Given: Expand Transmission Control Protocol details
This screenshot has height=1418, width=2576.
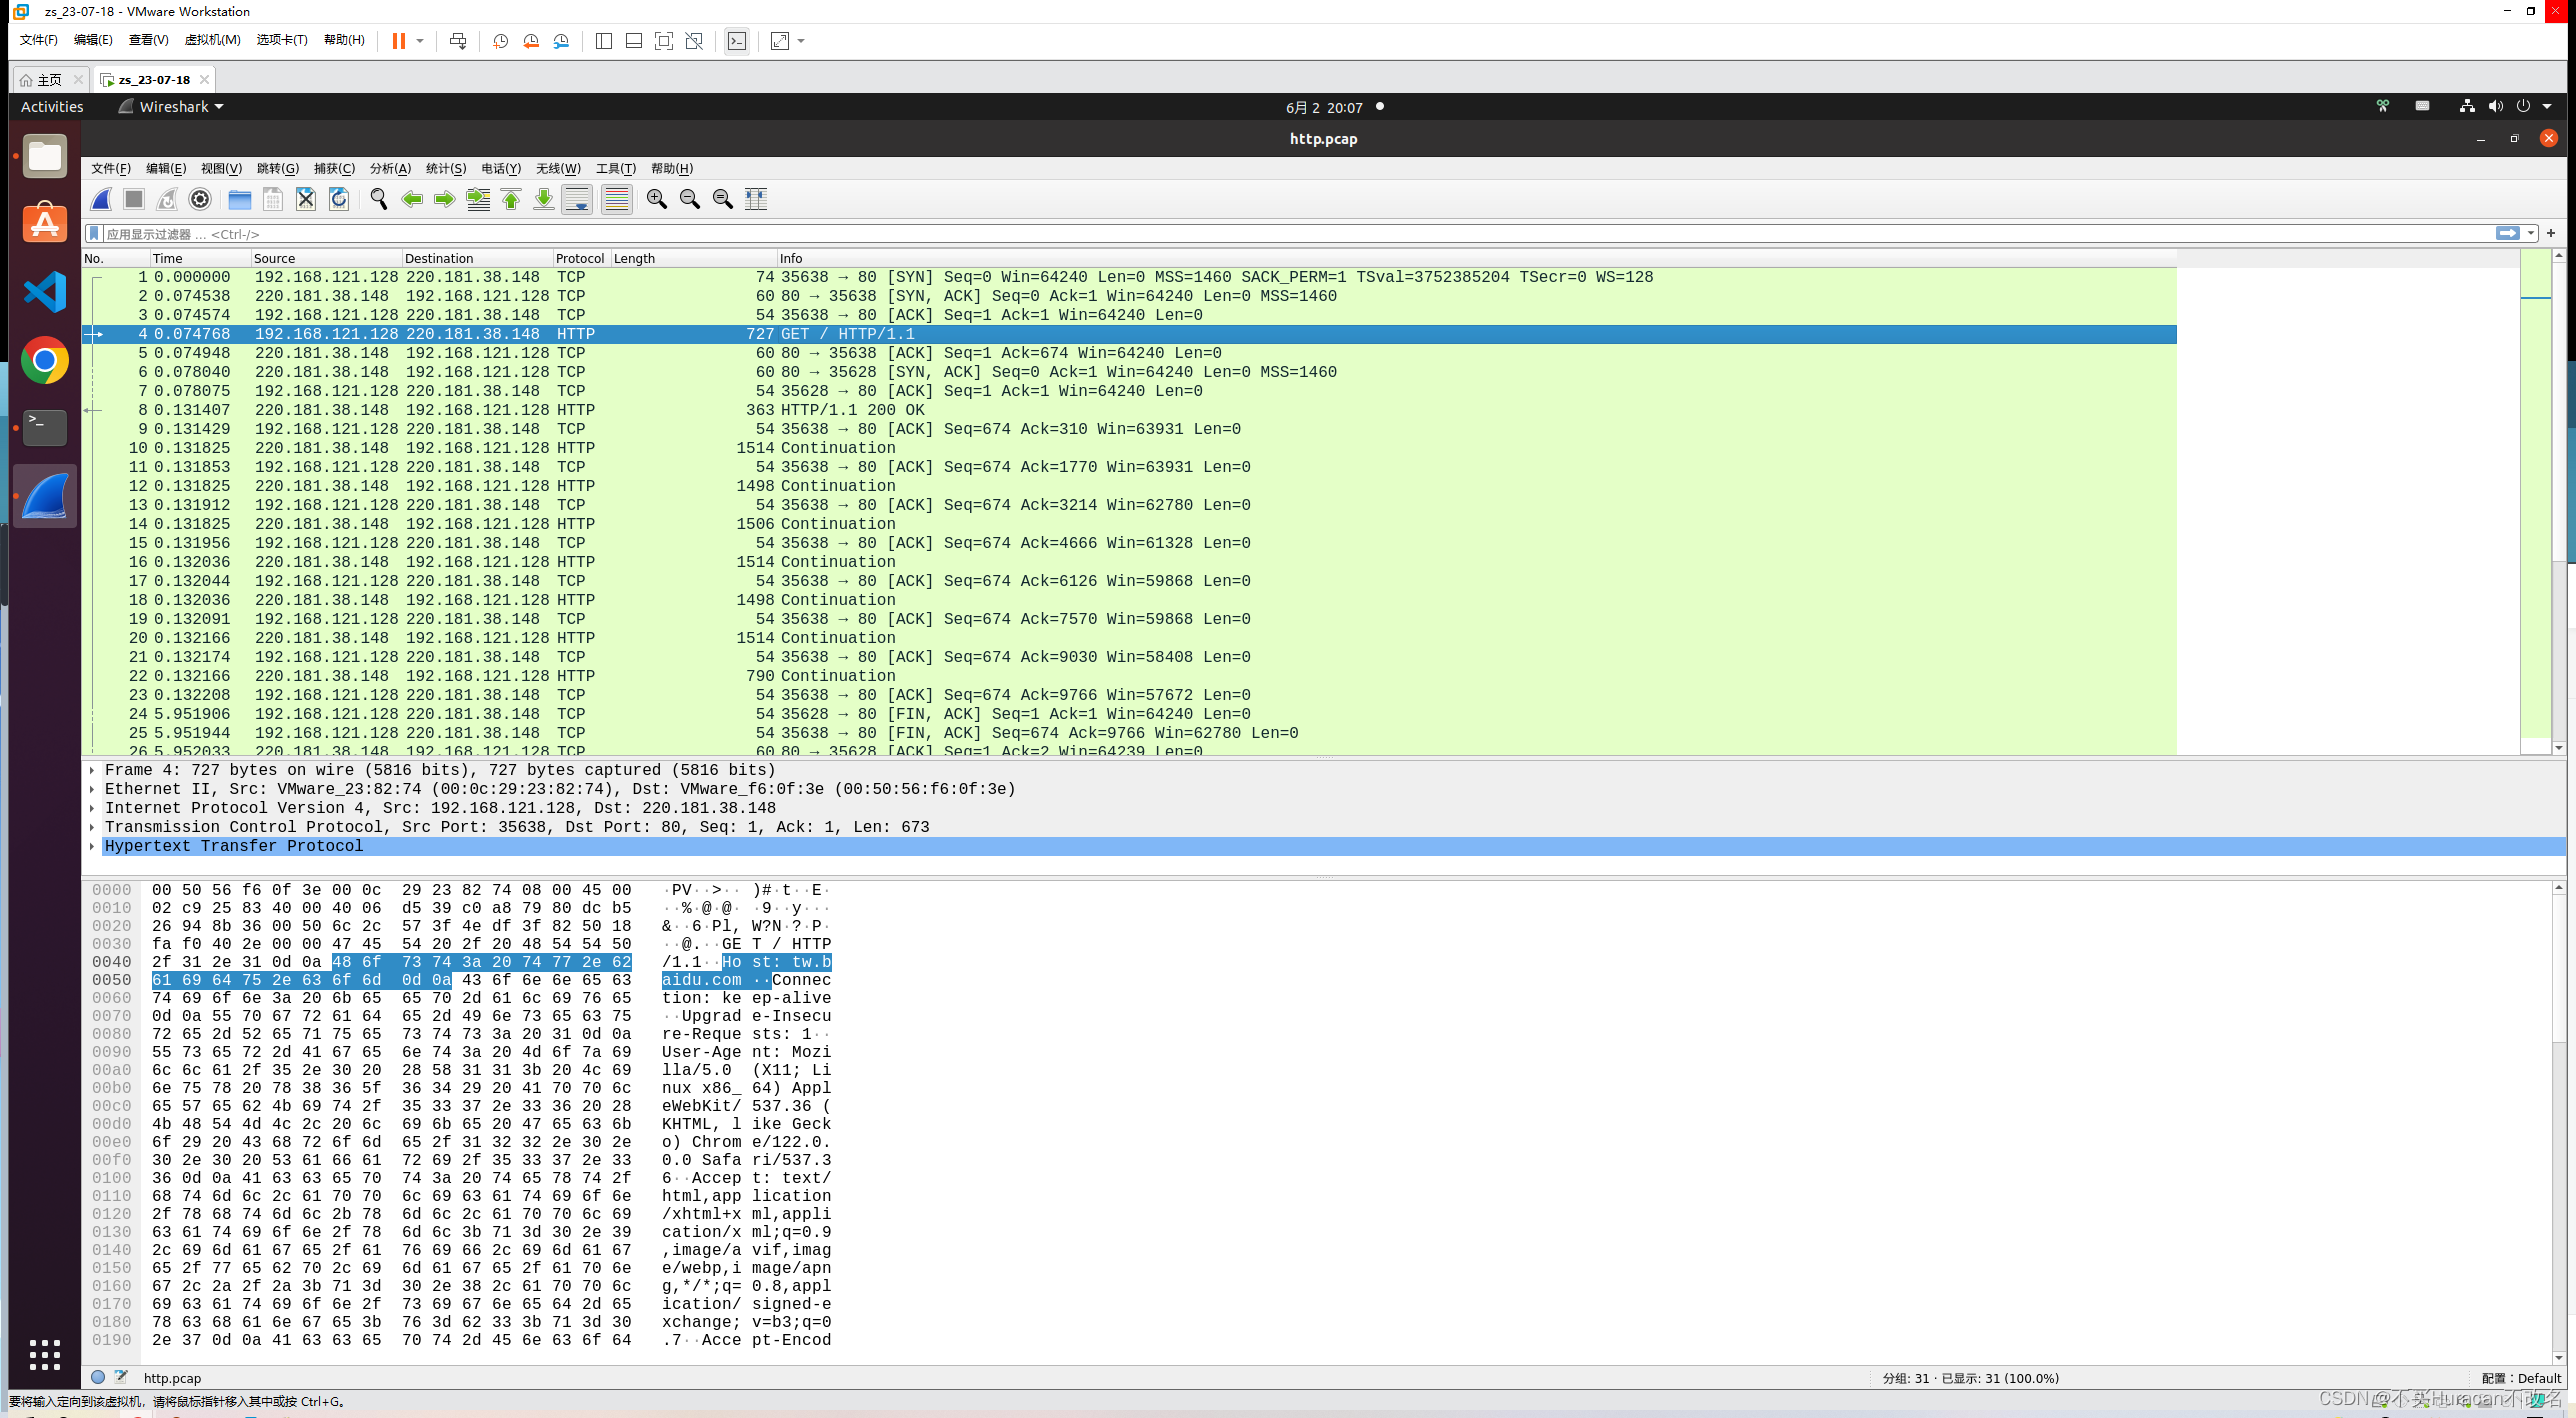Looking at the screenshot, I should point(92,827).
